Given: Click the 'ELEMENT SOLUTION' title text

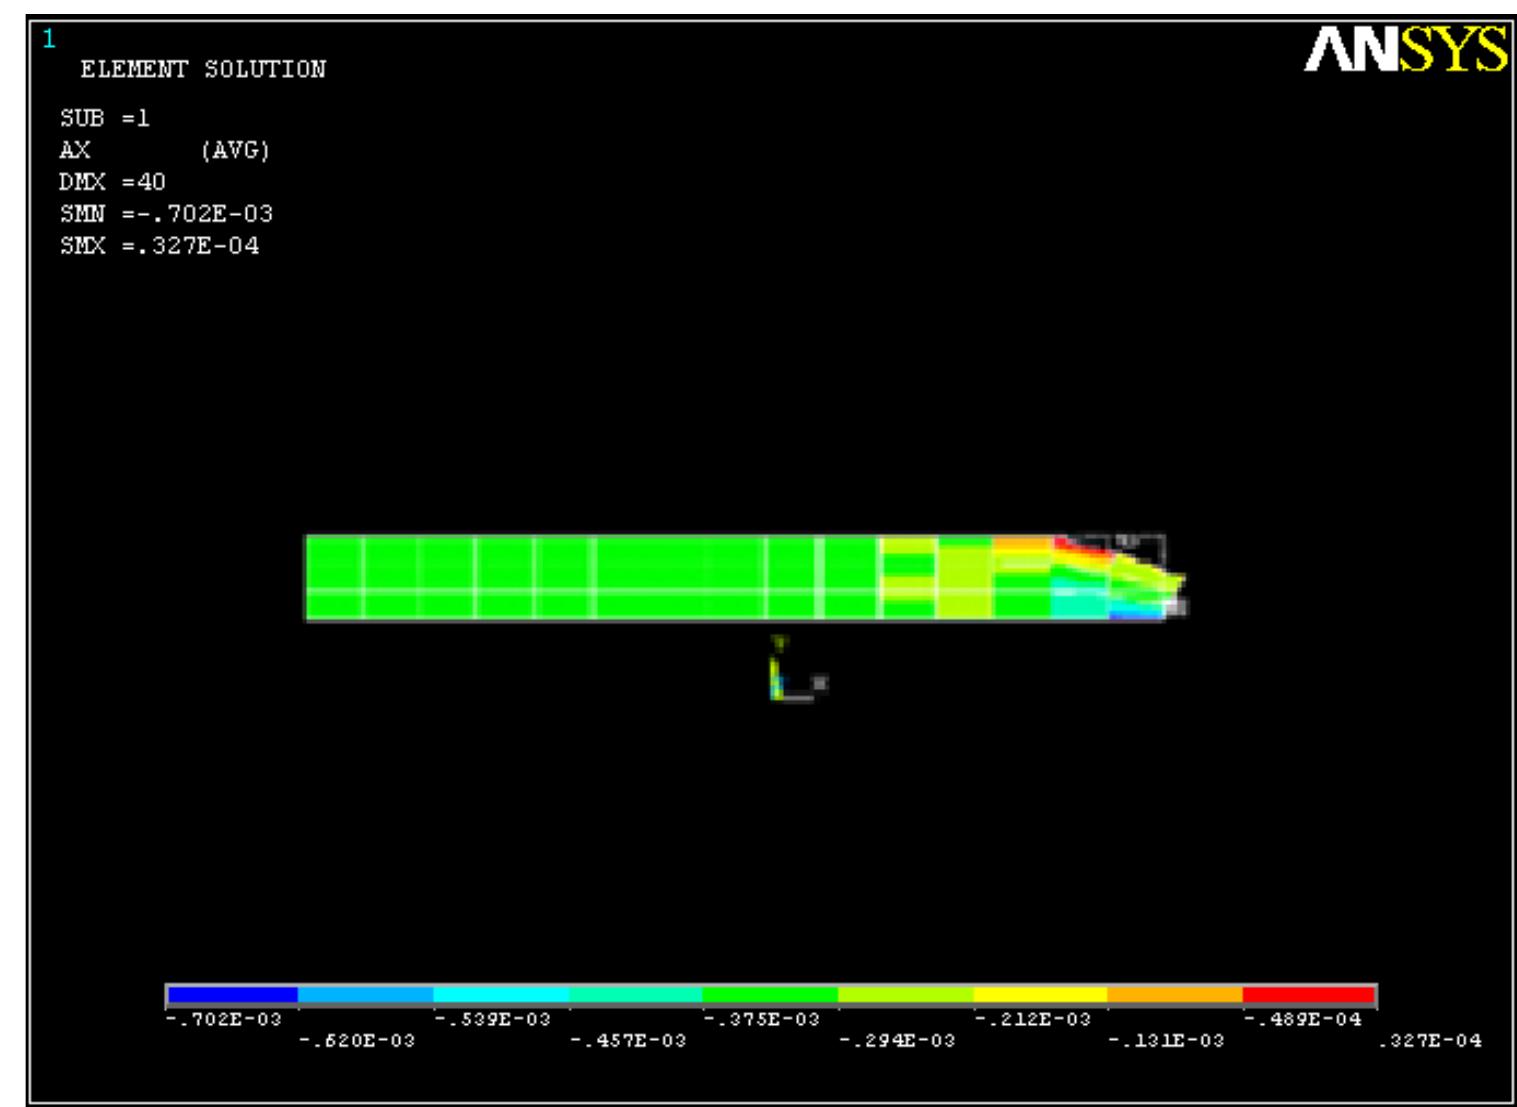Looking at the screenshot, I should 203,70.
